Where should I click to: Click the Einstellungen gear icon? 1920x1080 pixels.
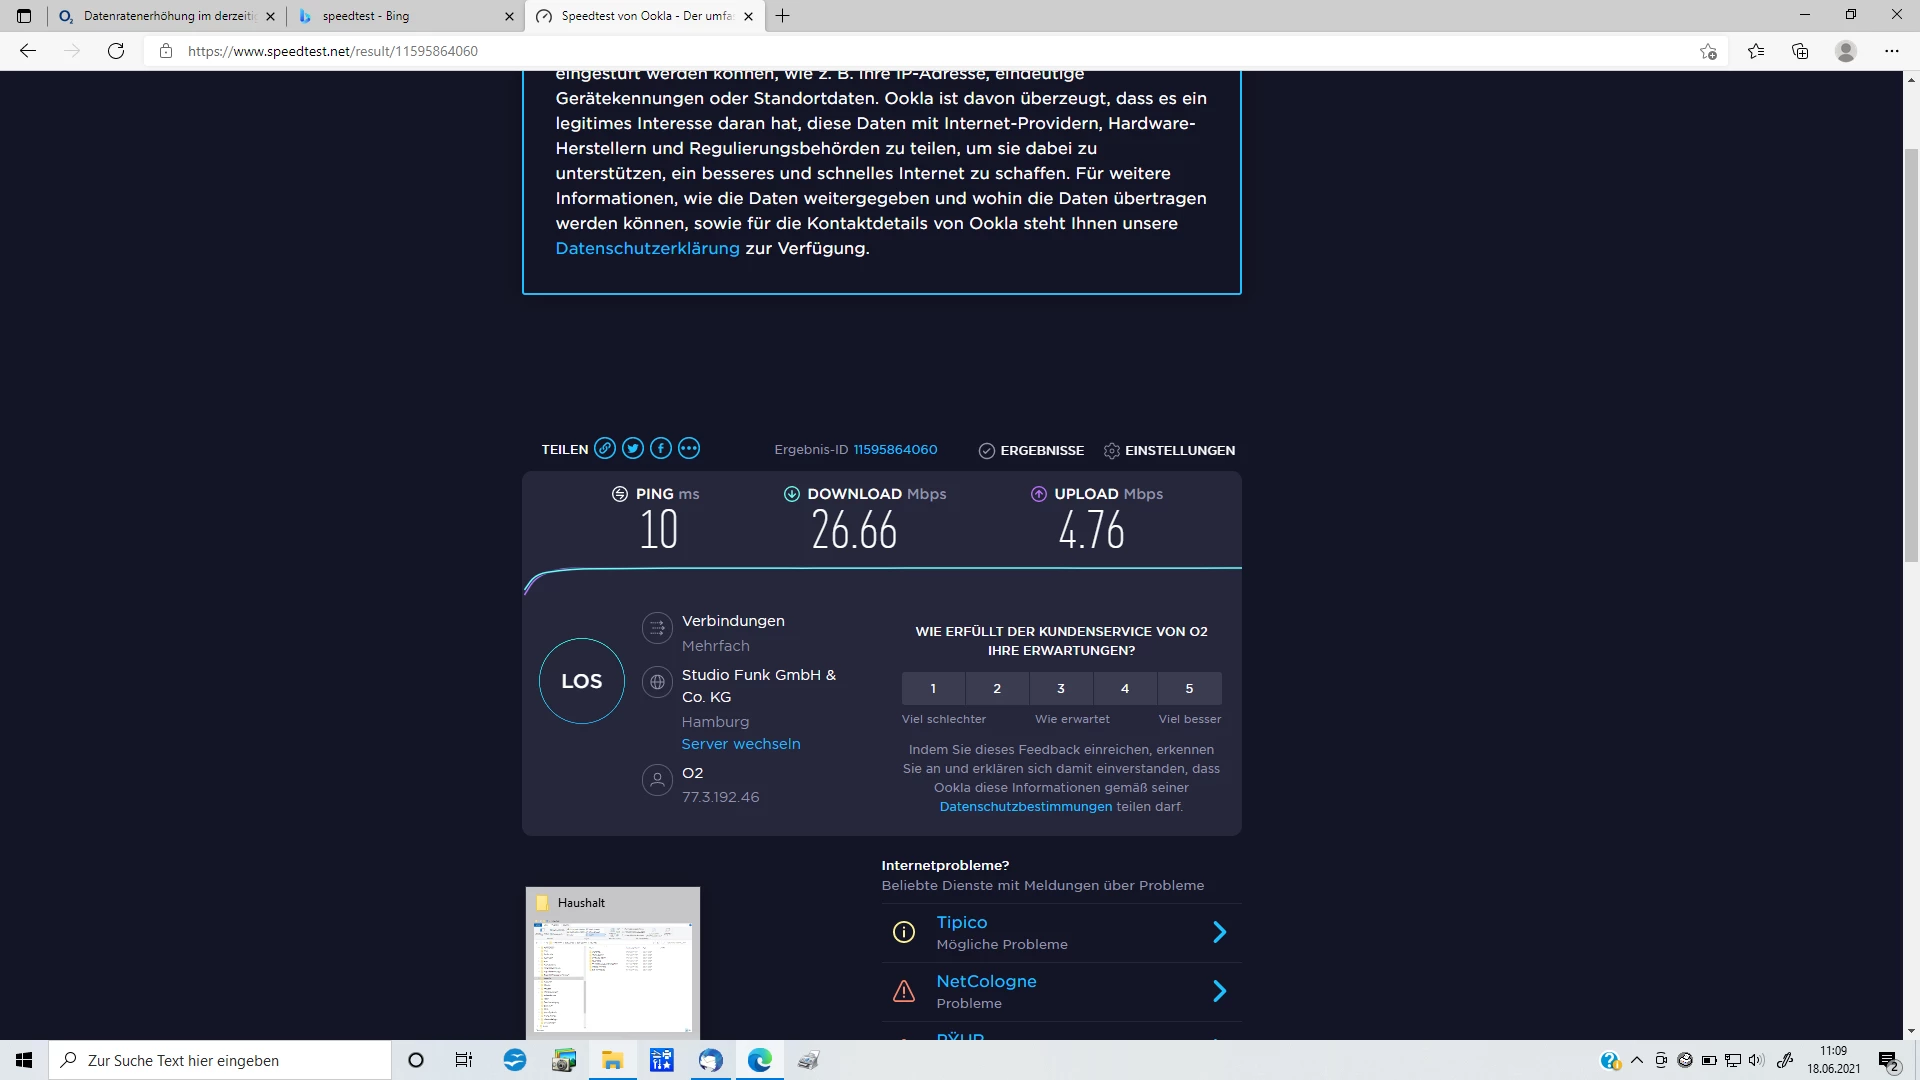pos(1111,451)
